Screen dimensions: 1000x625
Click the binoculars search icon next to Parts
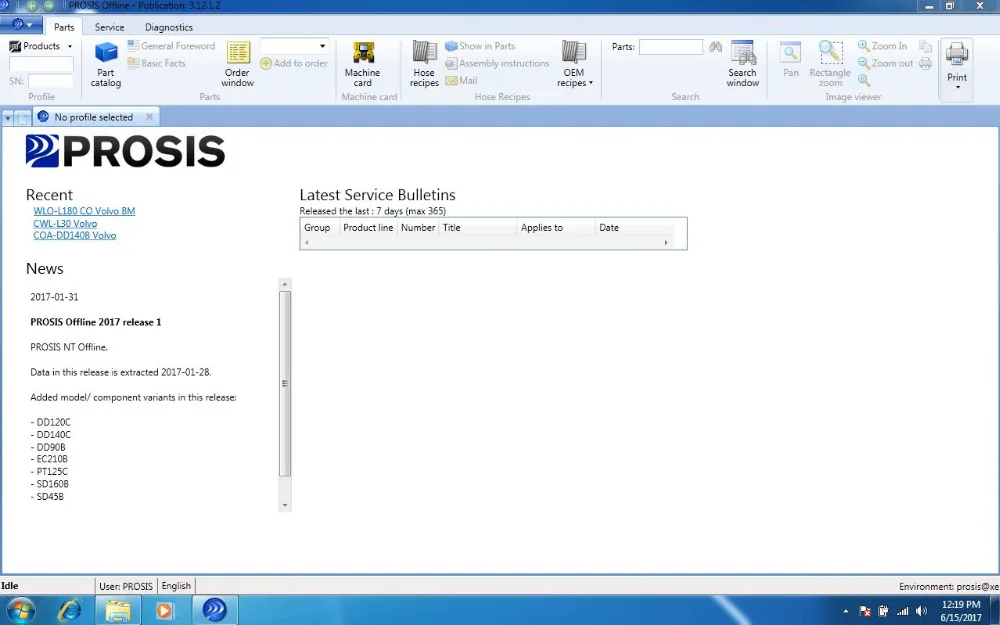[x=716, y=47]
